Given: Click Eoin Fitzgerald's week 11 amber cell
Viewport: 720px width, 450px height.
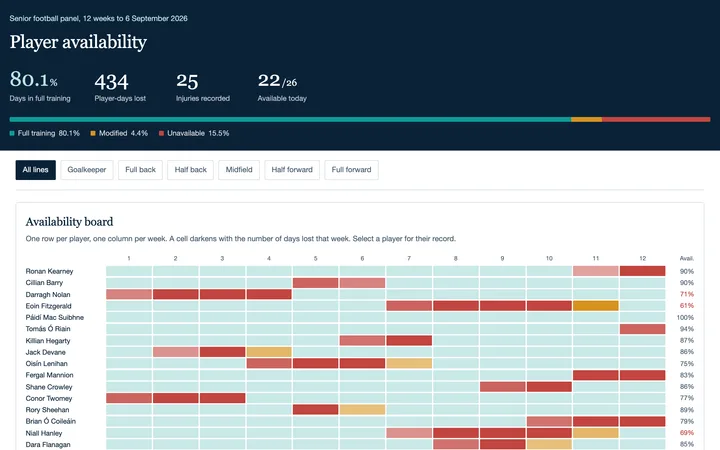Looking at the screenshot, I should [x=596, y=306].
